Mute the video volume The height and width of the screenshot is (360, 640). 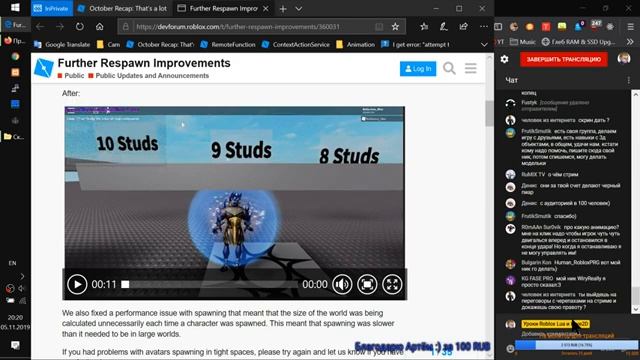342,284
